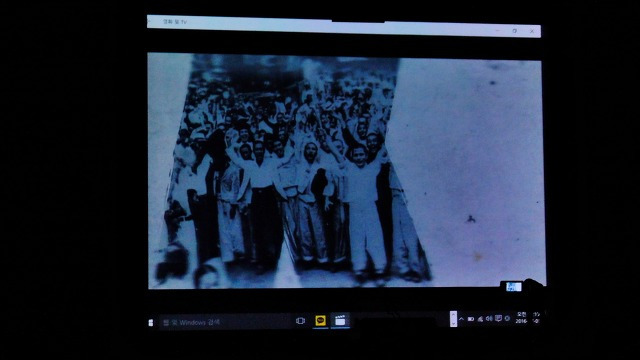Image resolution: width=640 pixels, height=360 pixels.
Task: Select the Movies & TV clapperboard taskbar icon
Action: [340, 321]
